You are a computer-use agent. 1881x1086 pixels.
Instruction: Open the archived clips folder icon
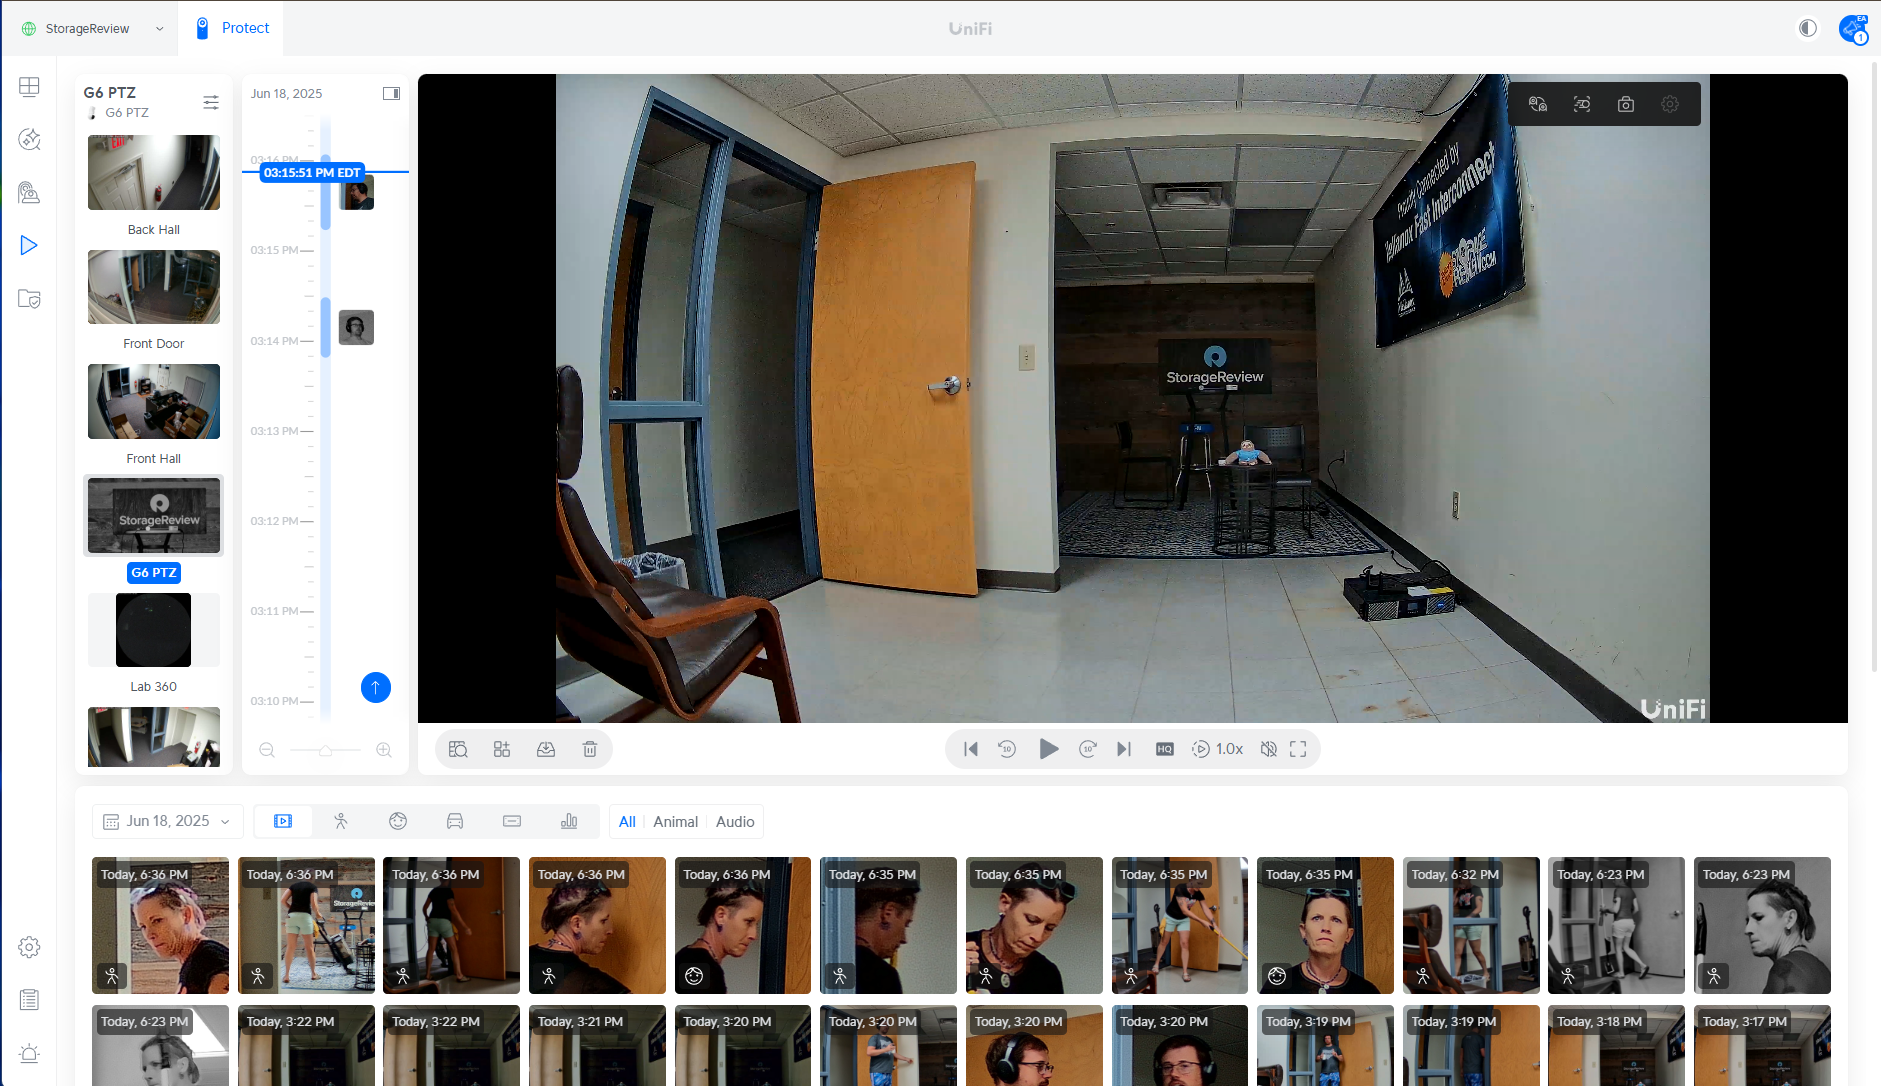click(x=29, y=298)
